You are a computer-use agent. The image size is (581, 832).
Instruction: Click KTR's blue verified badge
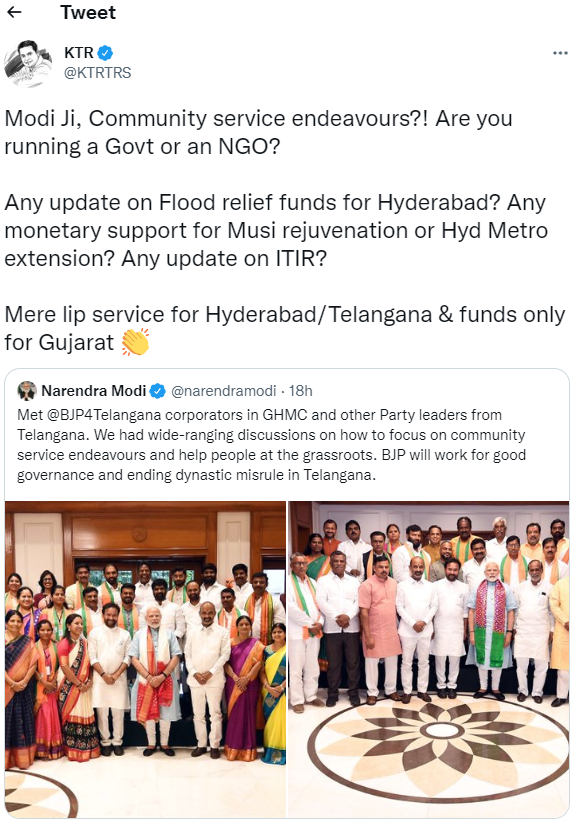click(x=105, y=53)
